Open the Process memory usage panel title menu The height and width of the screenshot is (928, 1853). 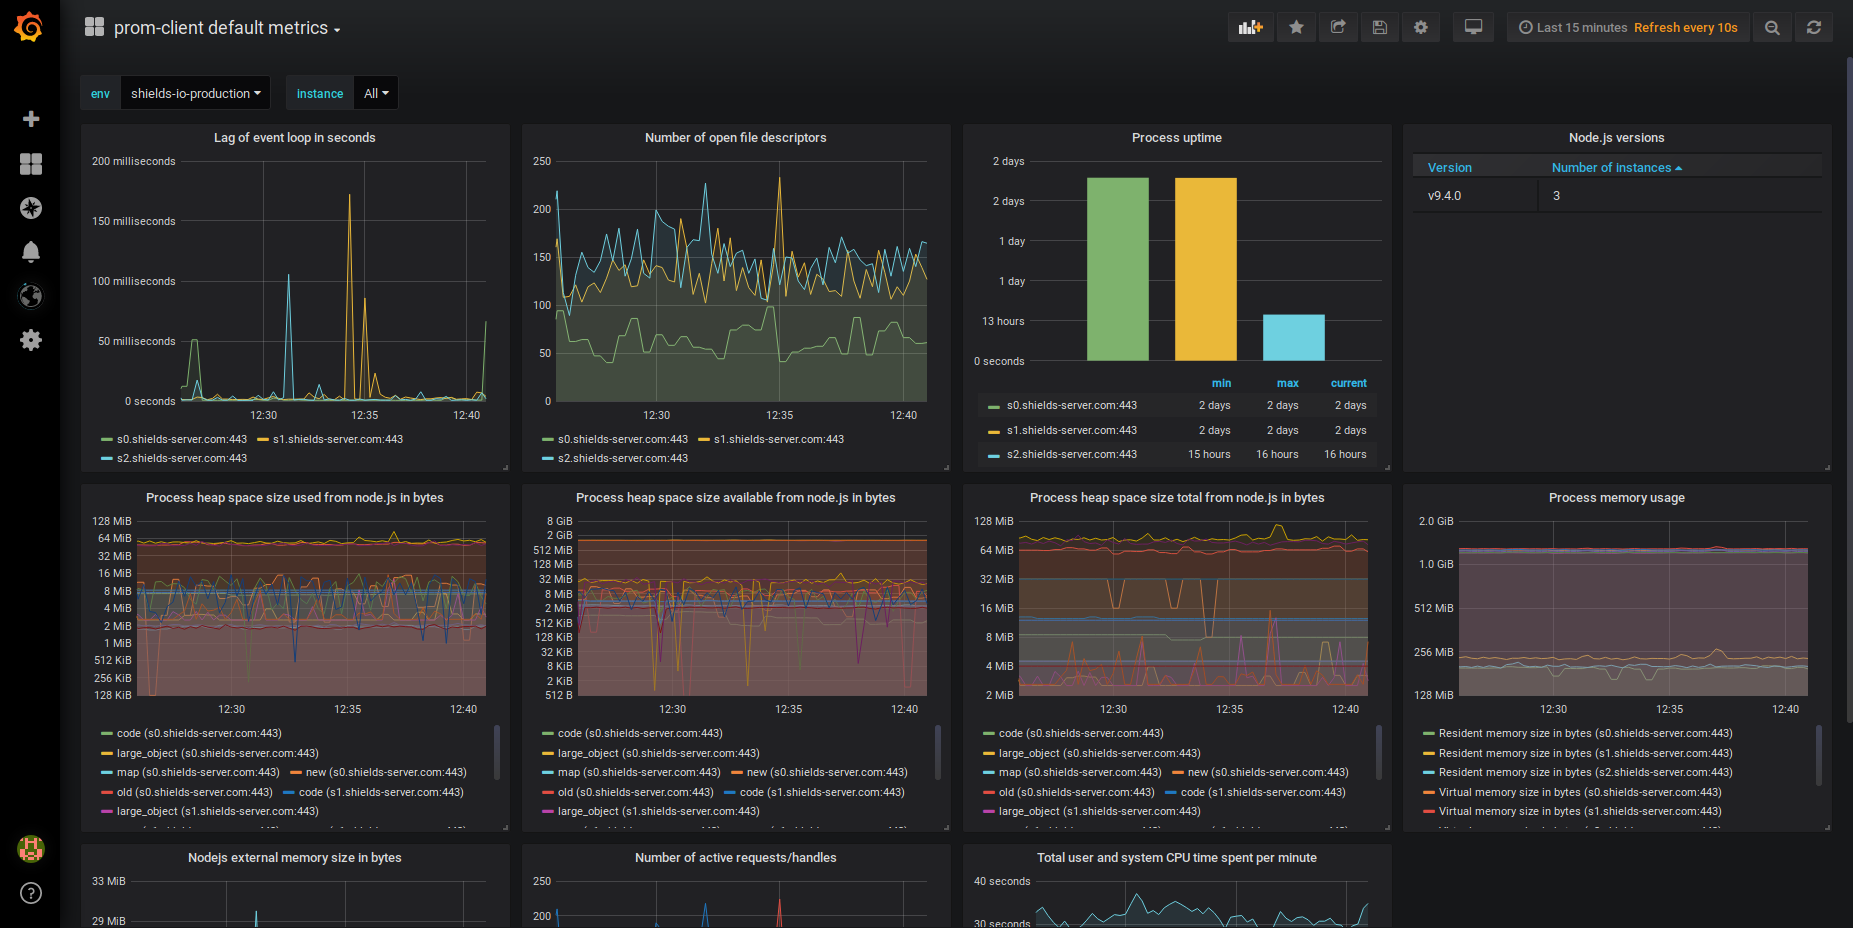click(1617, 498)
